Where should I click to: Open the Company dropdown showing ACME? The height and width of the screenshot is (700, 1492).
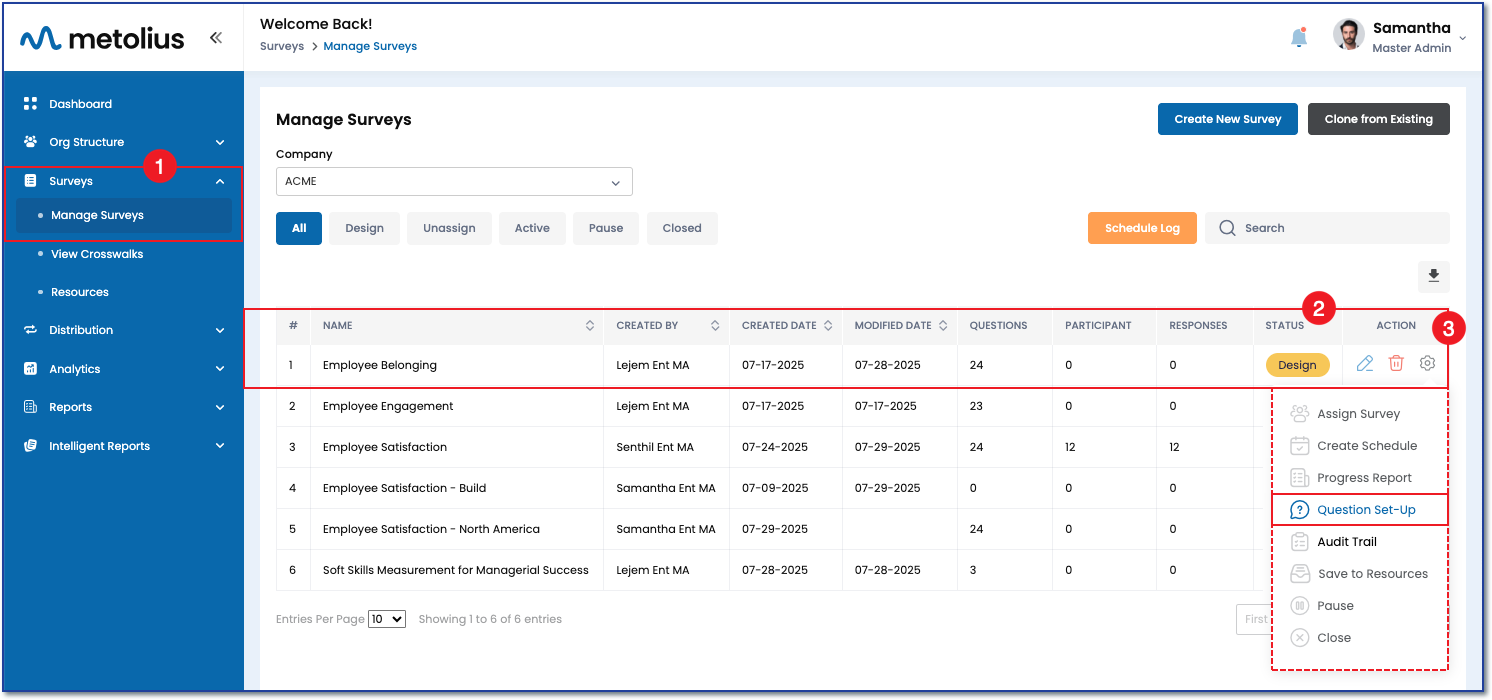[454, 182]
